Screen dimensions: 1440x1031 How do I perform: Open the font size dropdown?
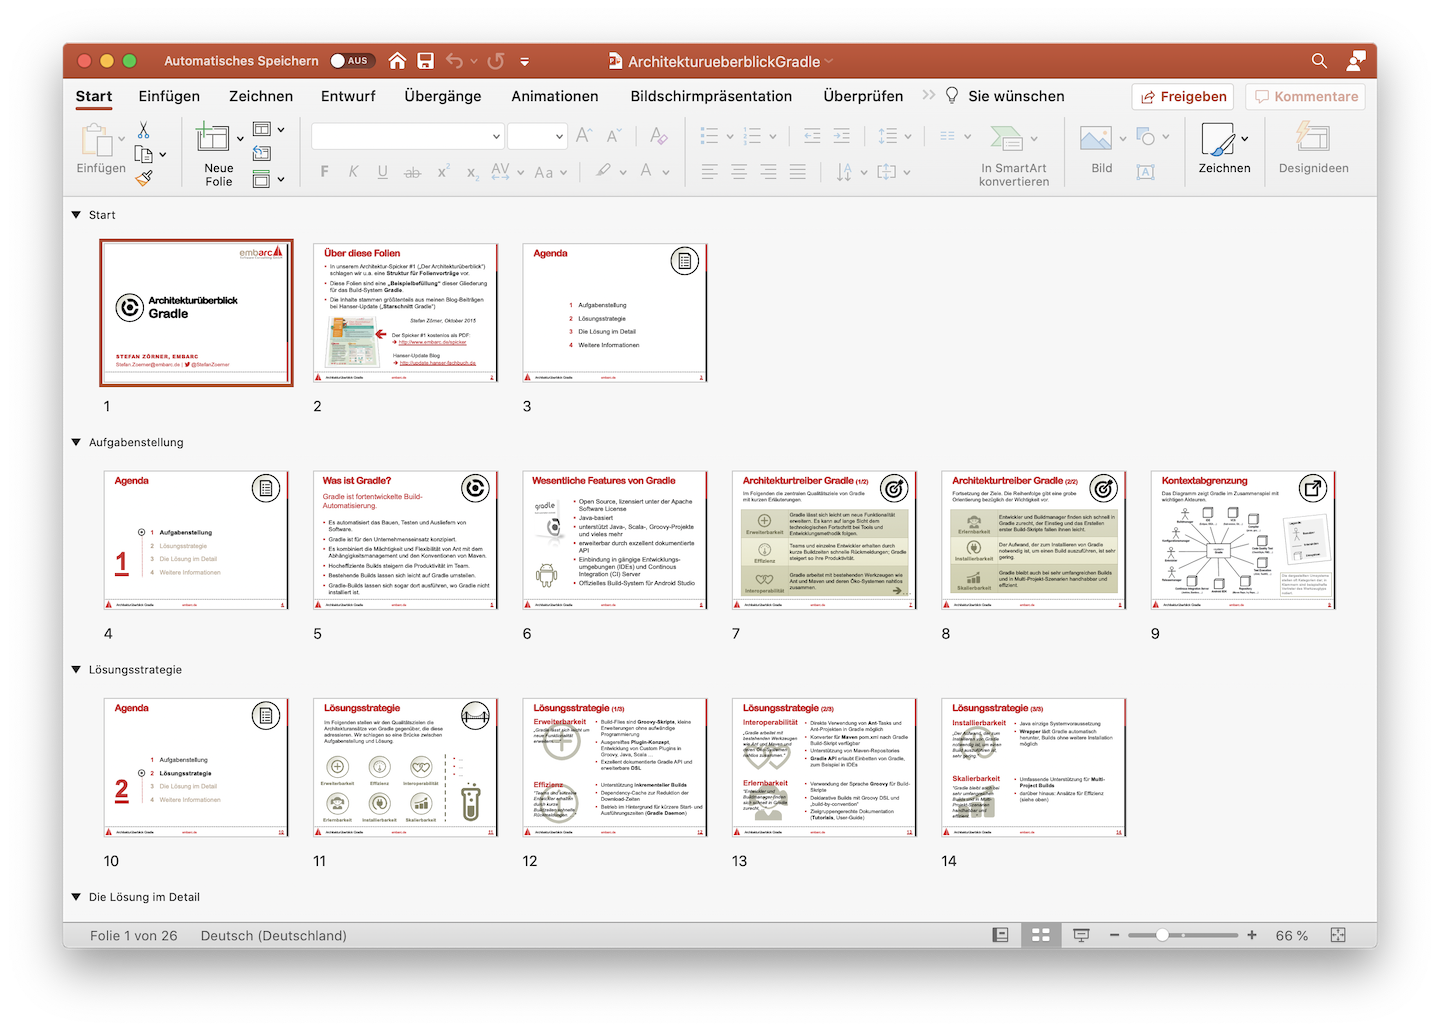(x=559, y=136)
